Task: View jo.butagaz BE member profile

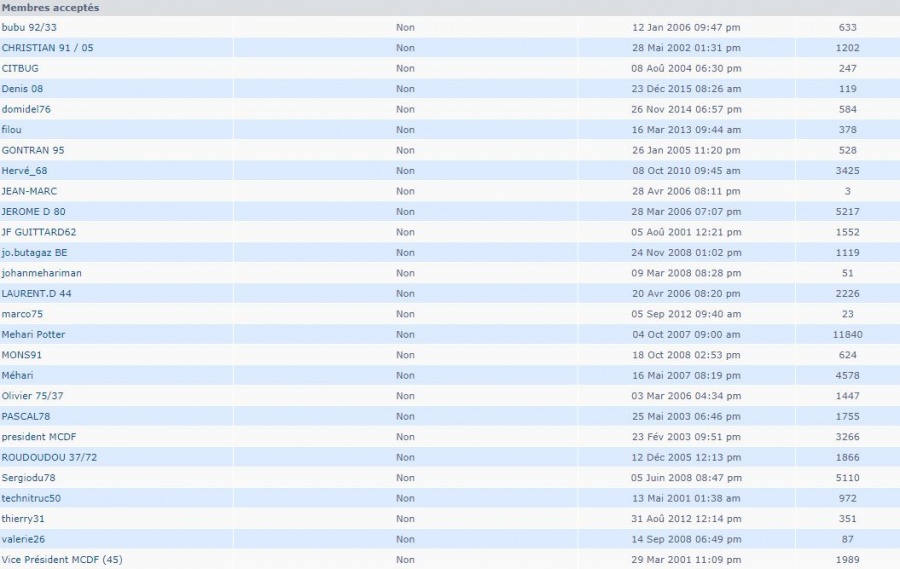Action: 34,253
